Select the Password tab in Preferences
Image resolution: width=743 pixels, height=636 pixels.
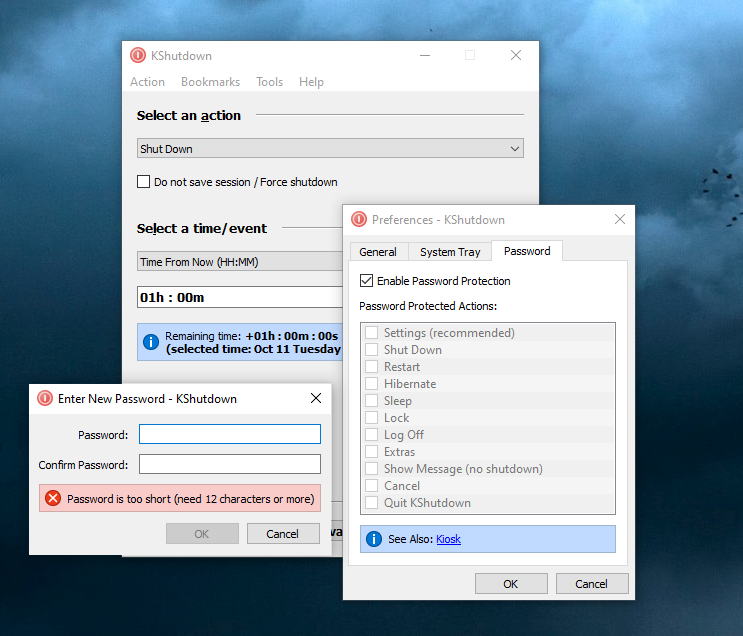[527, 251]
